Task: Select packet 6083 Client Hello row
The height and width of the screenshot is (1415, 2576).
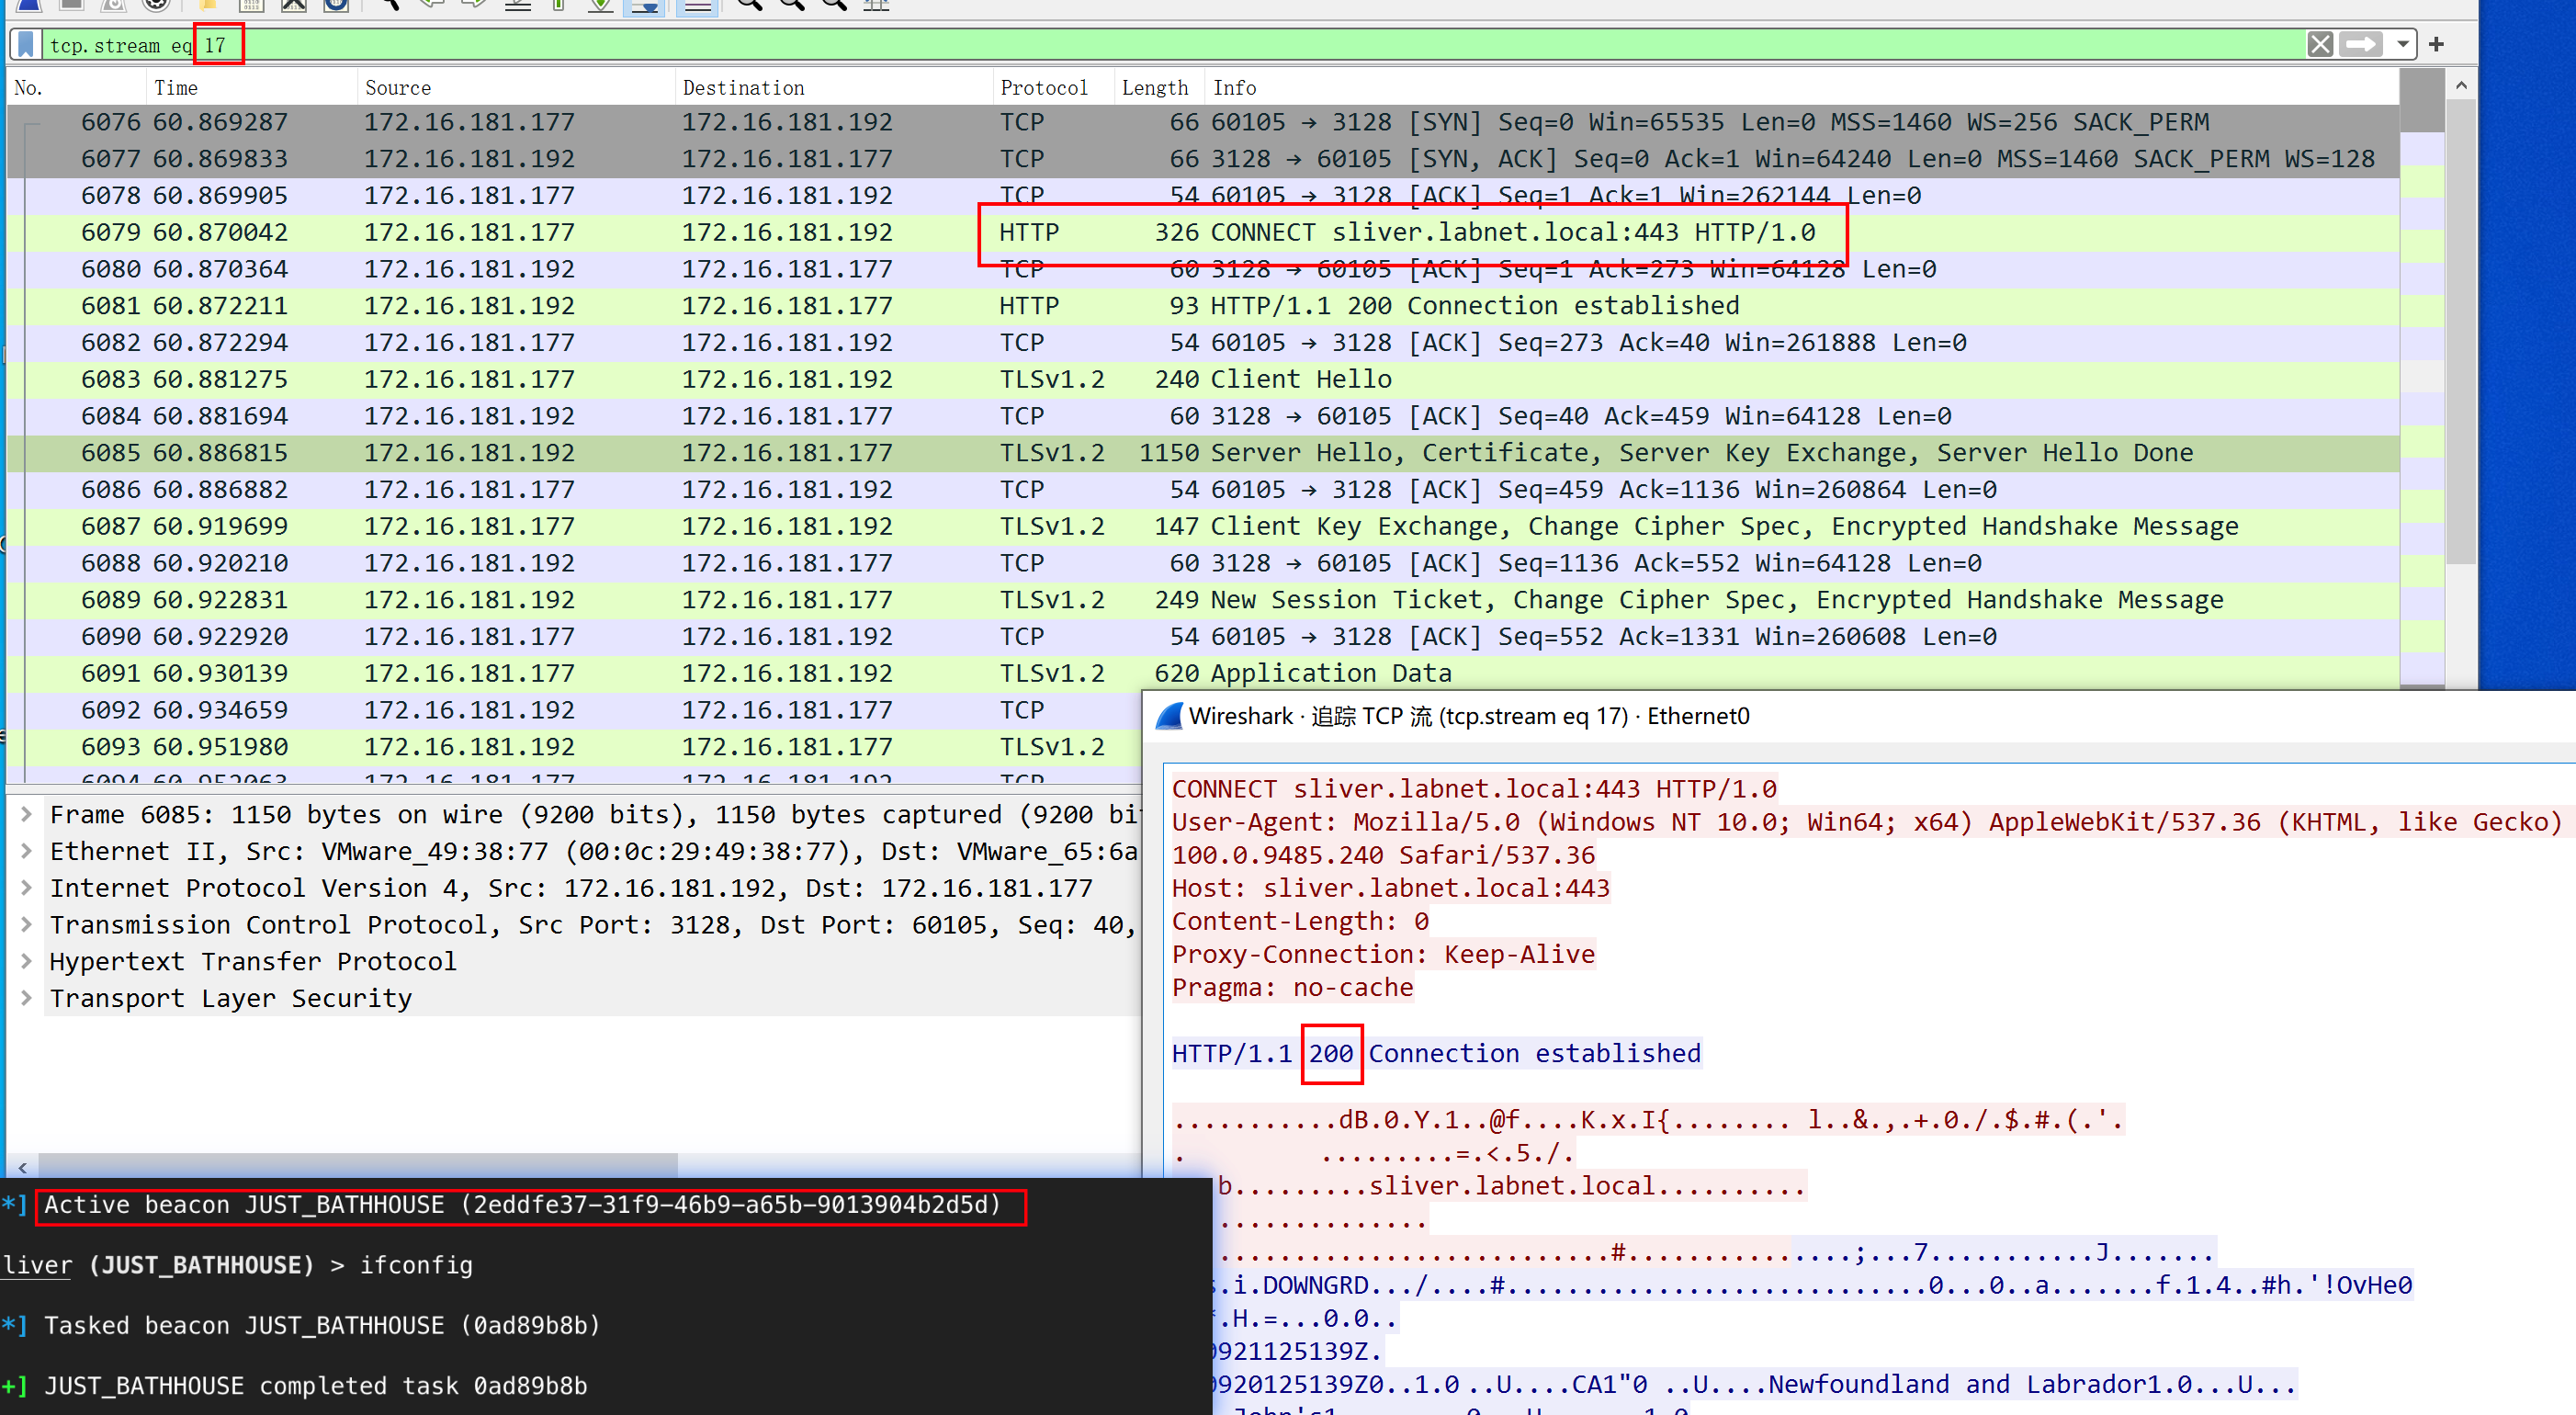Action: click(1203, 380)
